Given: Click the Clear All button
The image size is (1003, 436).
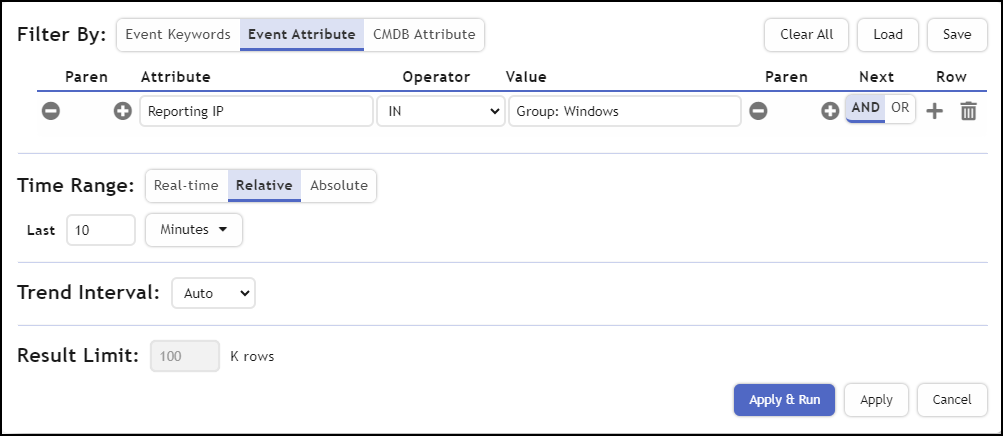Looking at the screenshot, I should [806, 34].
